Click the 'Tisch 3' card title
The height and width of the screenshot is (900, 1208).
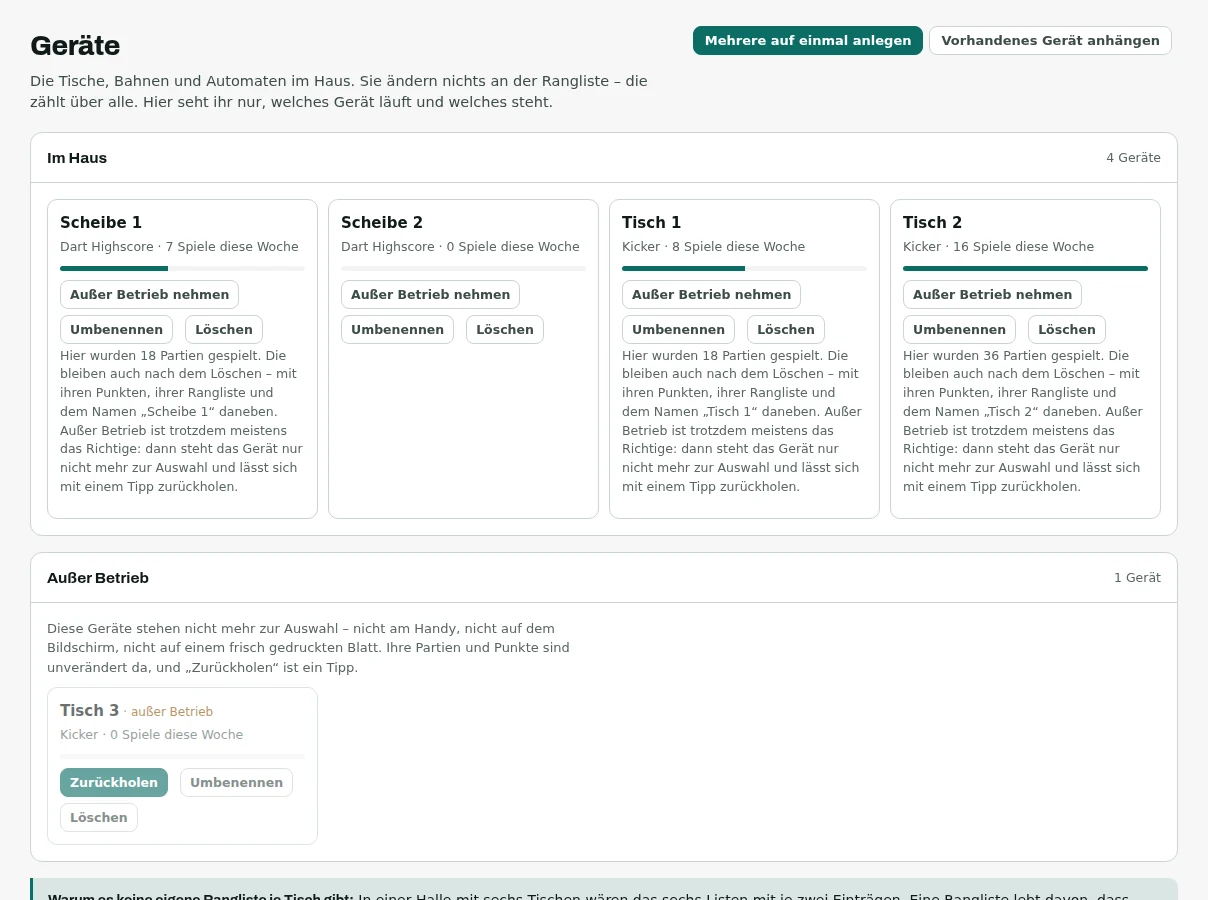pyautogui.click(x=89, y=710)
